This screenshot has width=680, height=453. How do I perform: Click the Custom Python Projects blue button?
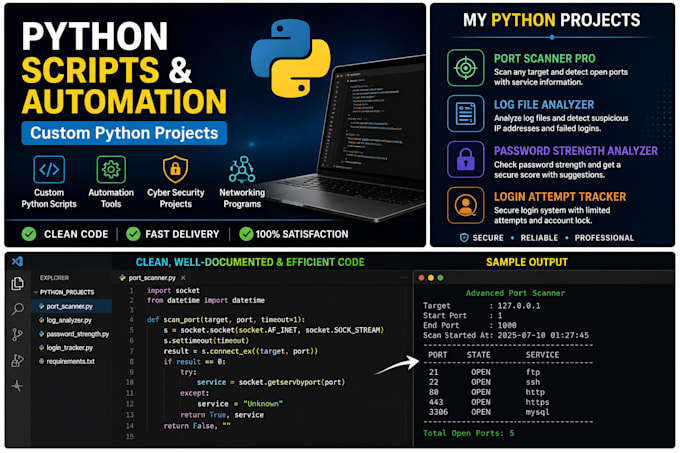(x=124, y=133)
